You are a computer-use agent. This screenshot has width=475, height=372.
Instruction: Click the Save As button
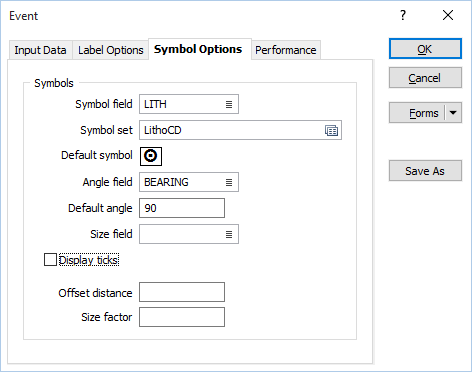425,171
